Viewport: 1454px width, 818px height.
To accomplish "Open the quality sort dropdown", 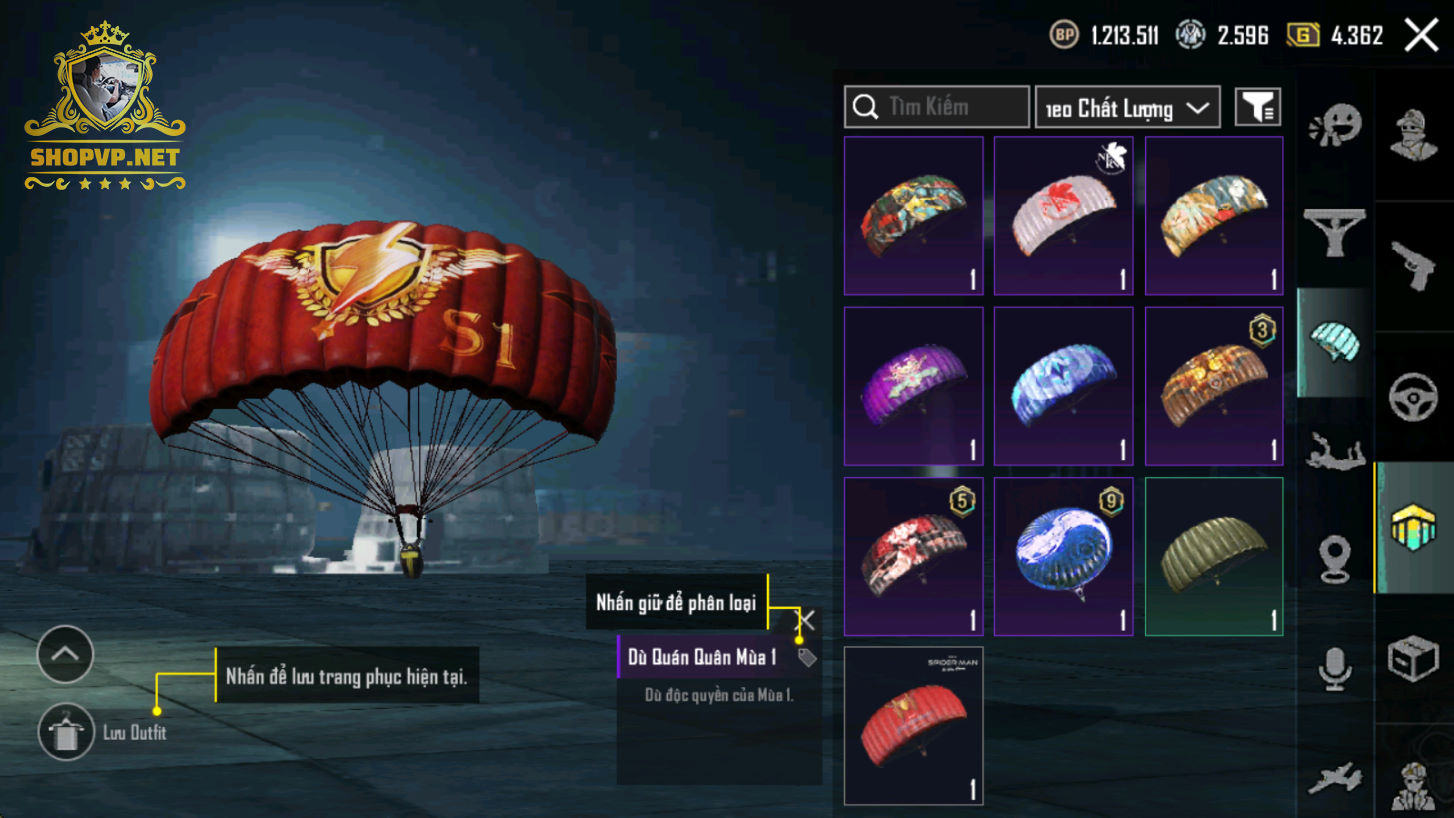I will pyautogui.click(x=1128, y=107).
